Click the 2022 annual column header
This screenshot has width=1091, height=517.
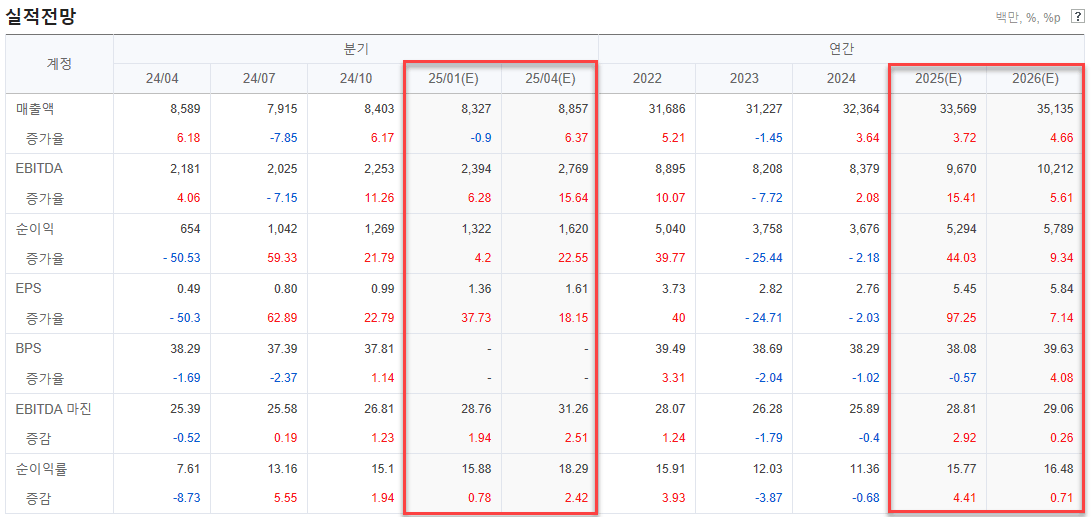(x=647, y=78)
